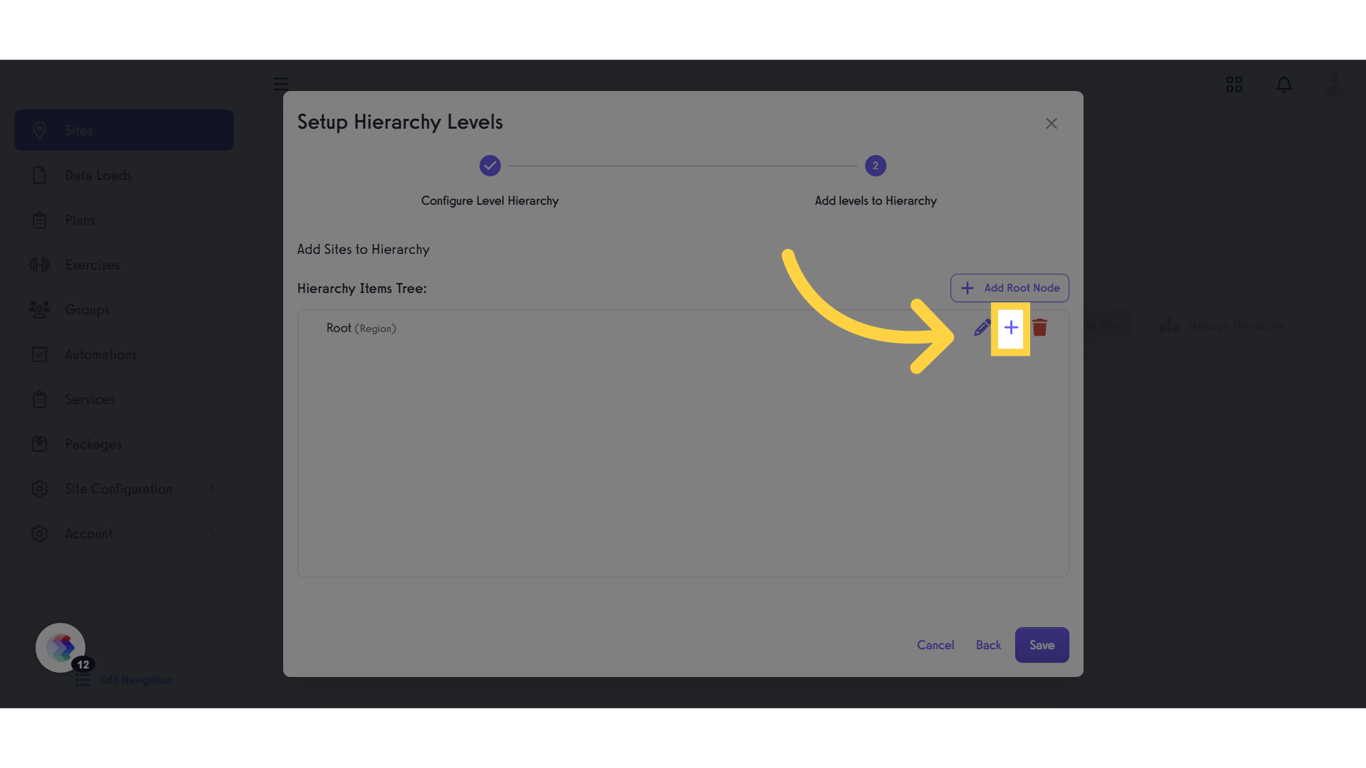Save the hierarchy levels
Viewport: 1366px width, 768px height.
[x=1042, y=645]
